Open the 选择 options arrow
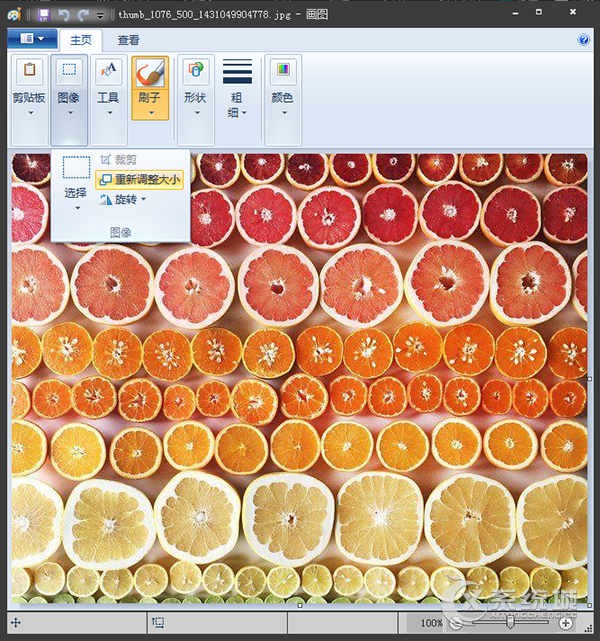Screen dimensions: 600x641 [78, 208]
